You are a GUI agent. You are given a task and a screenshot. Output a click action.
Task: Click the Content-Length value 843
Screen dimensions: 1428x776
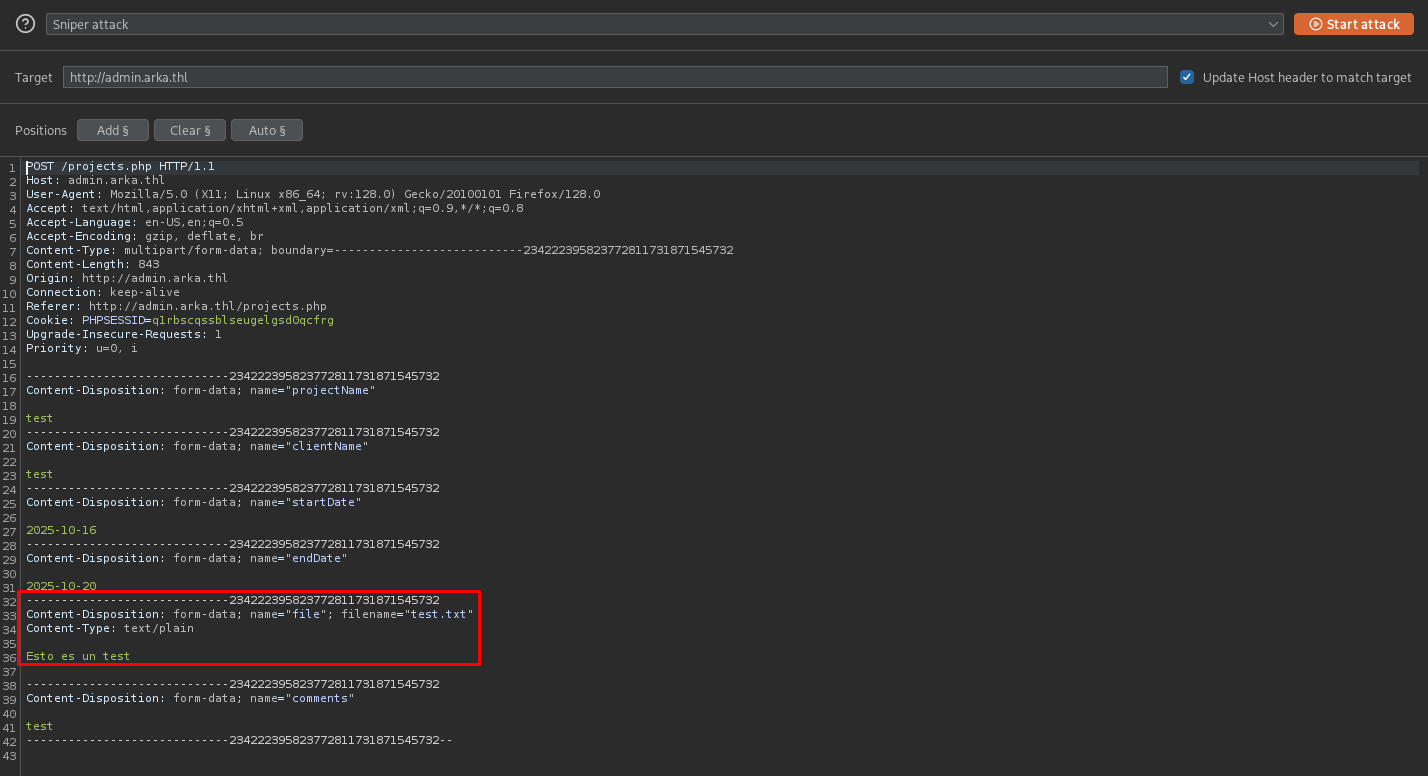coord(149,264)
